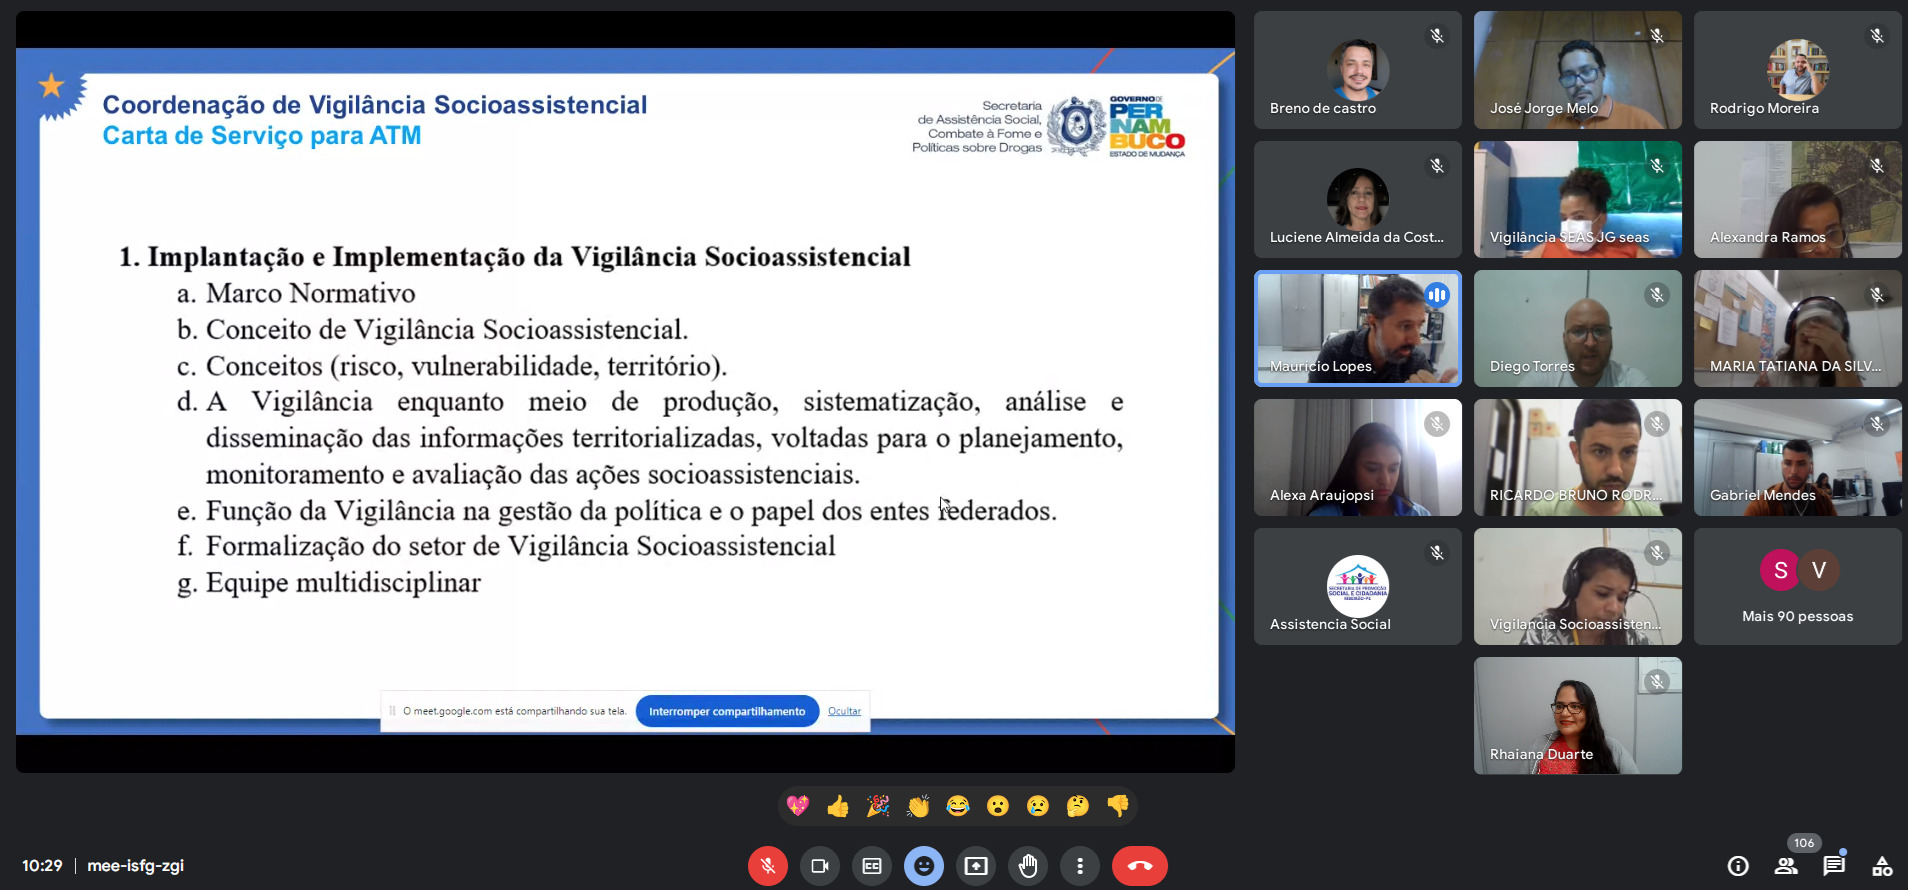
Task: Open the meeting details info icon
Action: click(1738, 866)
